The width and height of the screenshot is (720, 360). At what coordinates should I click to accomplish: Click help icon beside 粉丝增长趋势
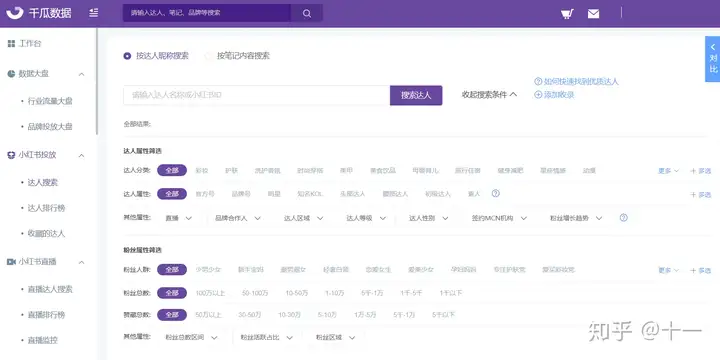(623, 218)
